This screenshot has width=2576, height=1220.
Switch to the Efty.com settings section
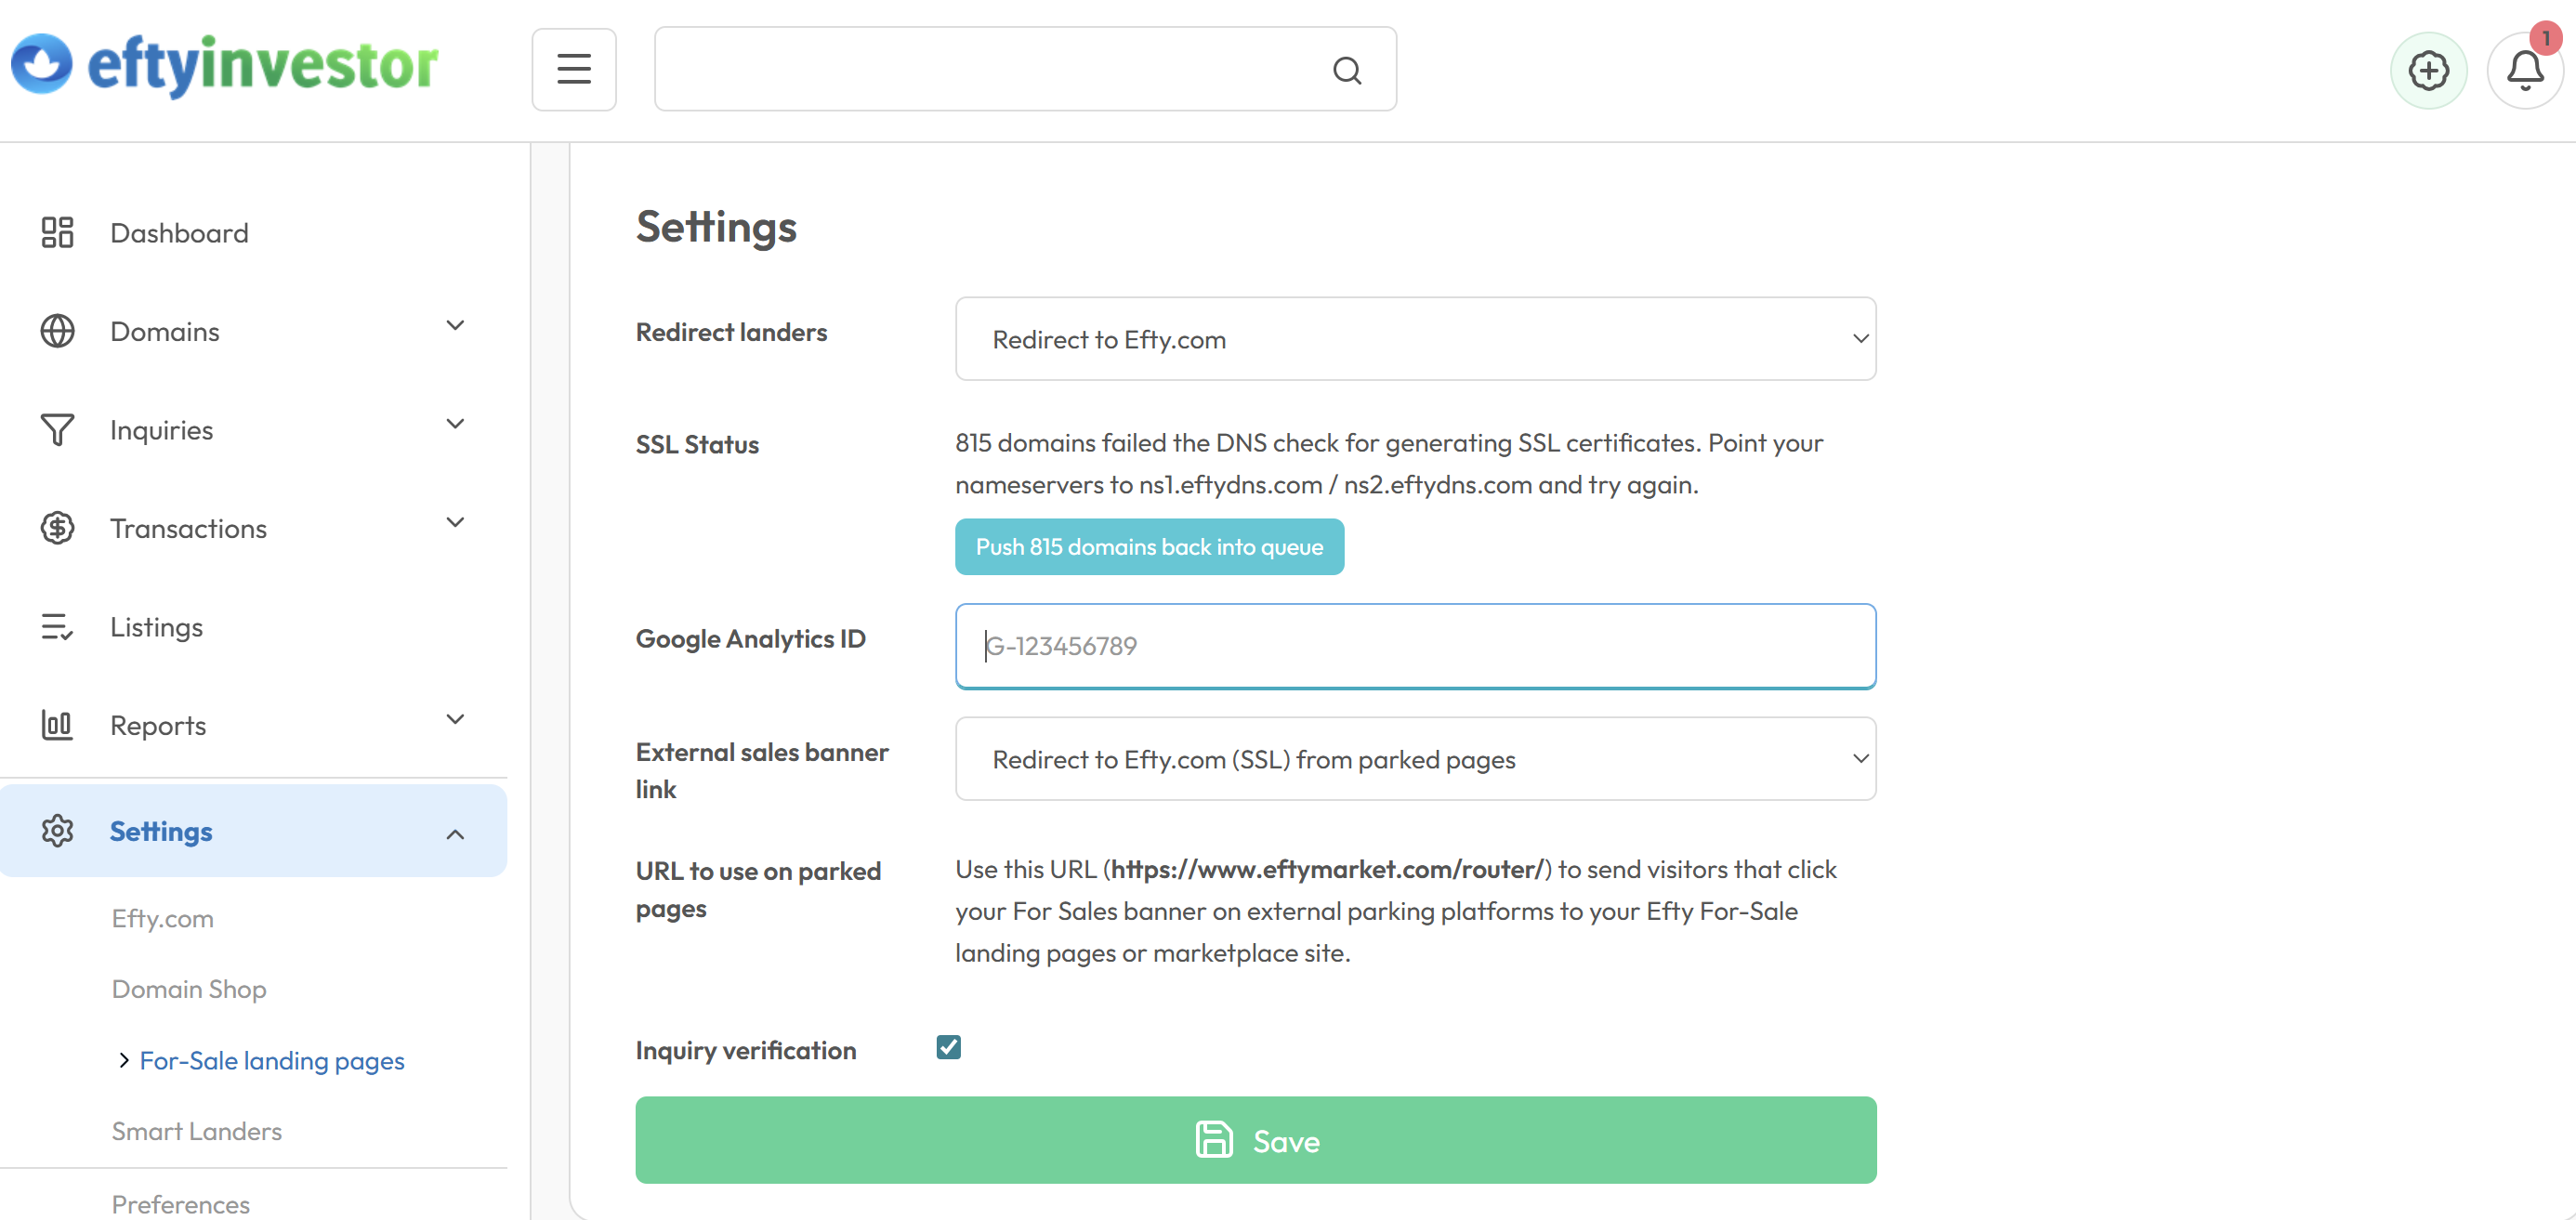tap(162, 918)
